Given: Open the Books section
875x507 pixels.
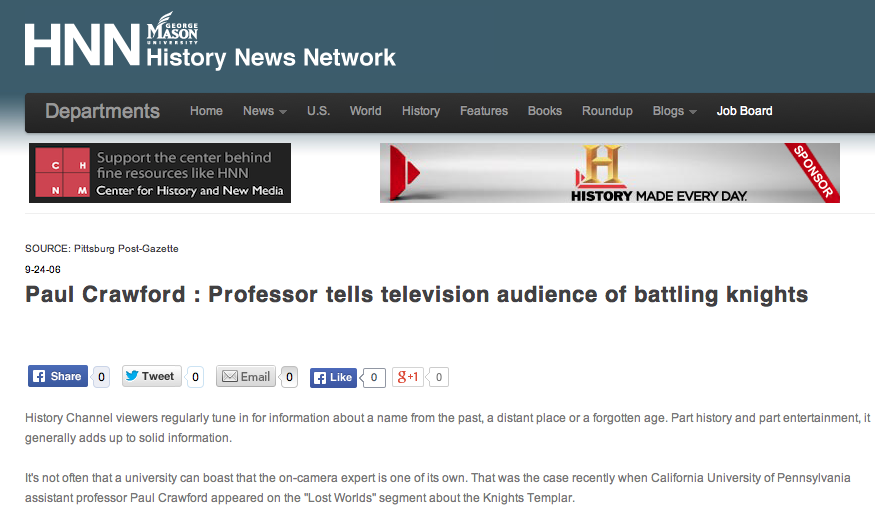Looking at the screenshot, I should click(545, 111).
